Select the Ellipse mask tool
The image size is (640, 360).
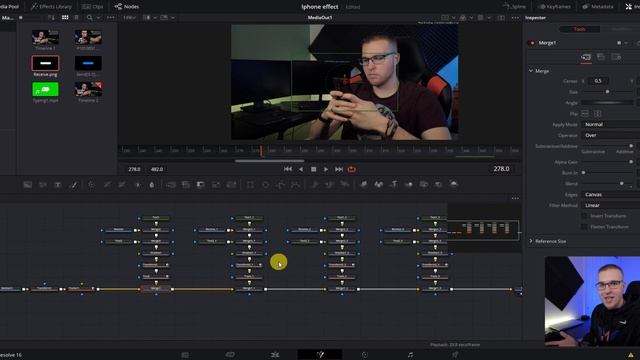pyautogui.click(x=265, y=185)
